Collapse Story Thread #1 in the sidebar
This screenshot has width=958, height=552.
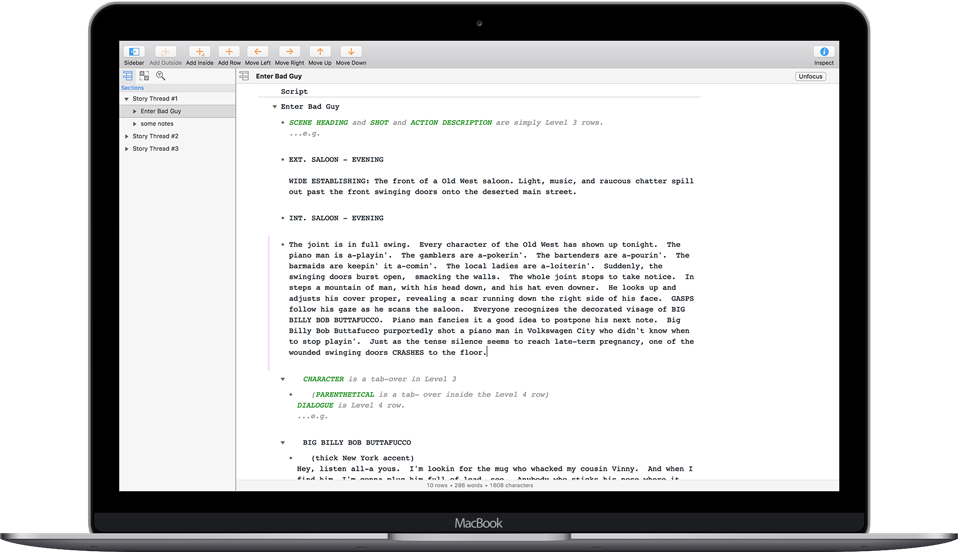(x=126, y=99)
